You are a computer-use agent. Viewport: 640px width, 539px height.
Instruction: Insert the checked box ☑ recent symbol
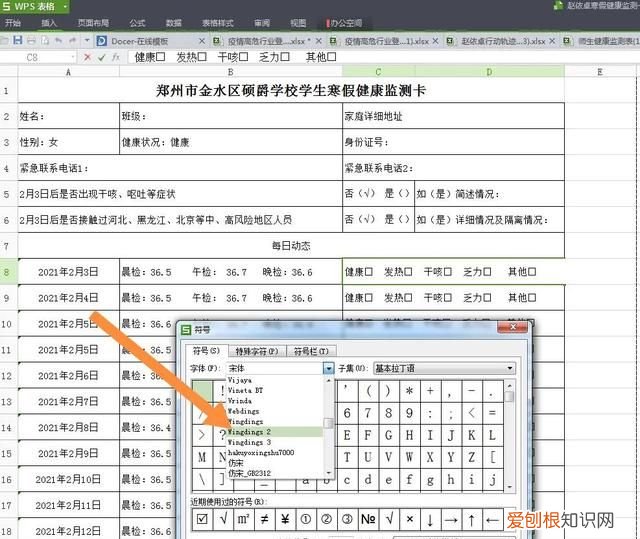point(202,519)
